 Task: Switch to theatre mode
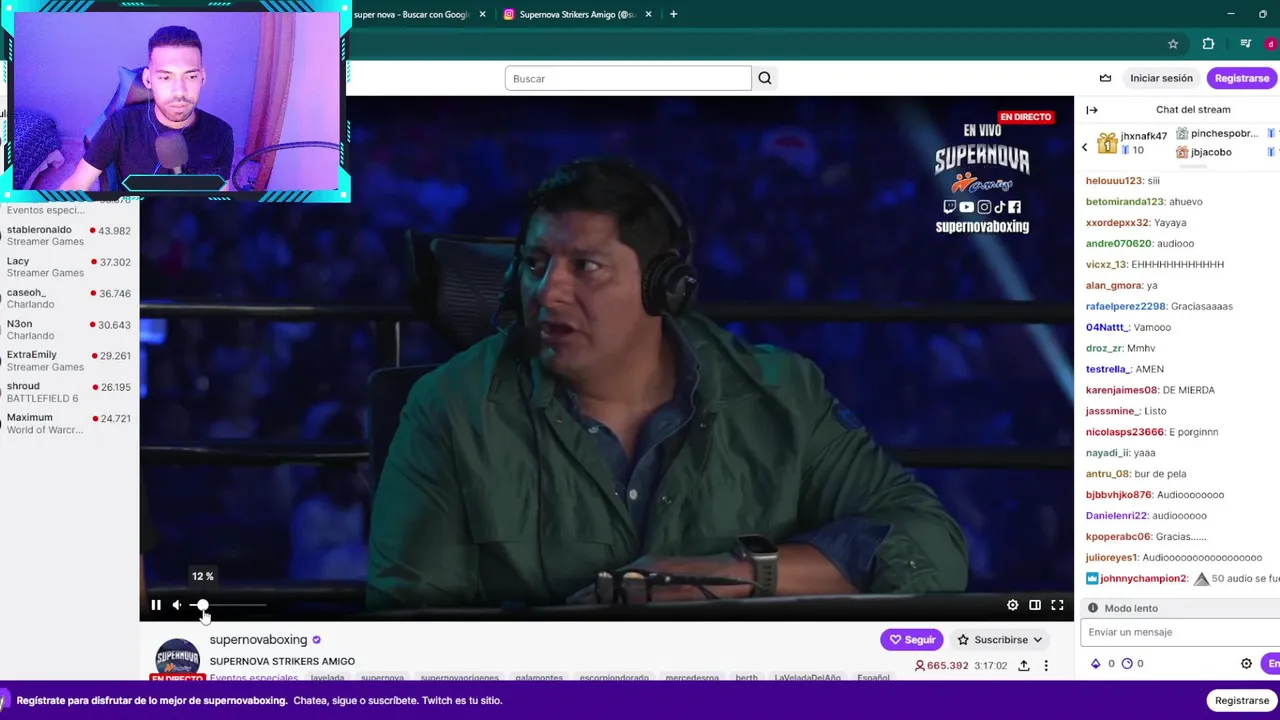[x=1035, y=605]
